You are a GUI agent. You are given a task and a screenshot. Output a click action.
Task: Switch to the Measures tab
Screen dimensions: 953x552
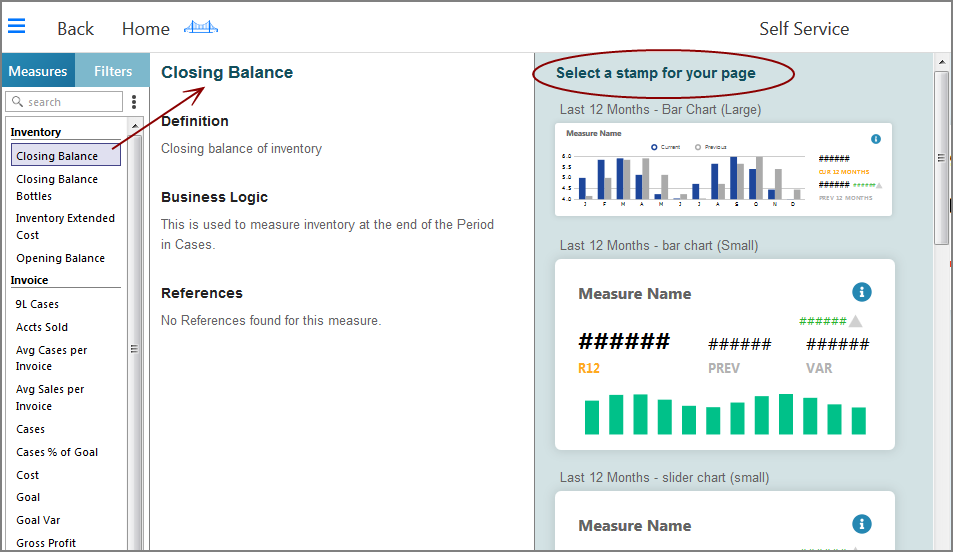coord(38,71)
